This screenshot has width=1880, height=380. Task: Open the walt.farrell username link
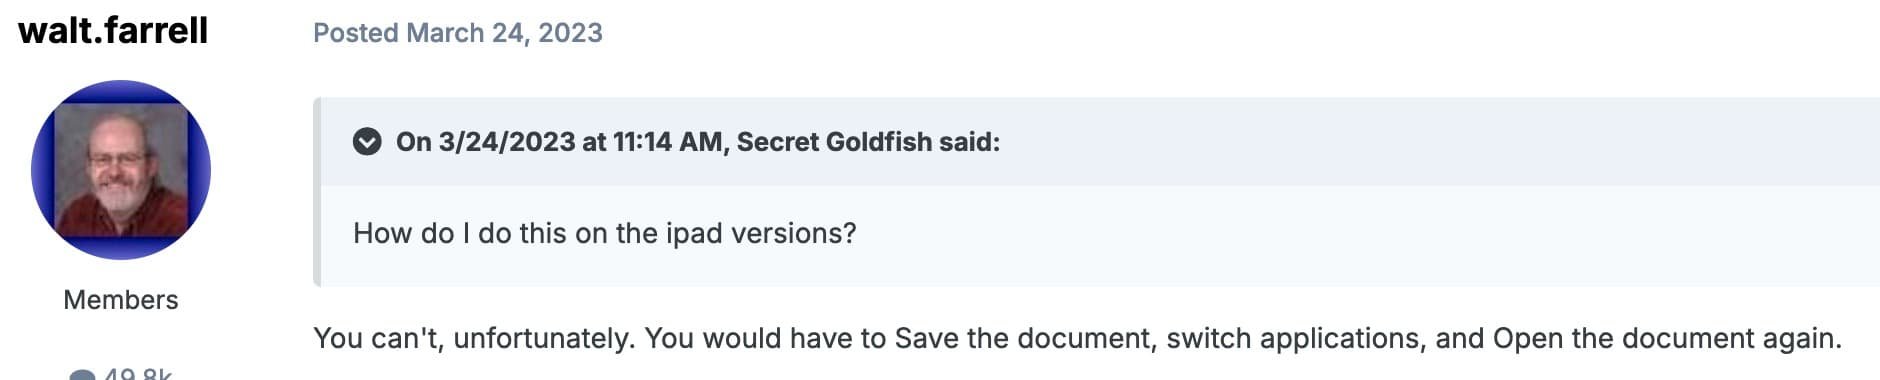pos(113,31)
